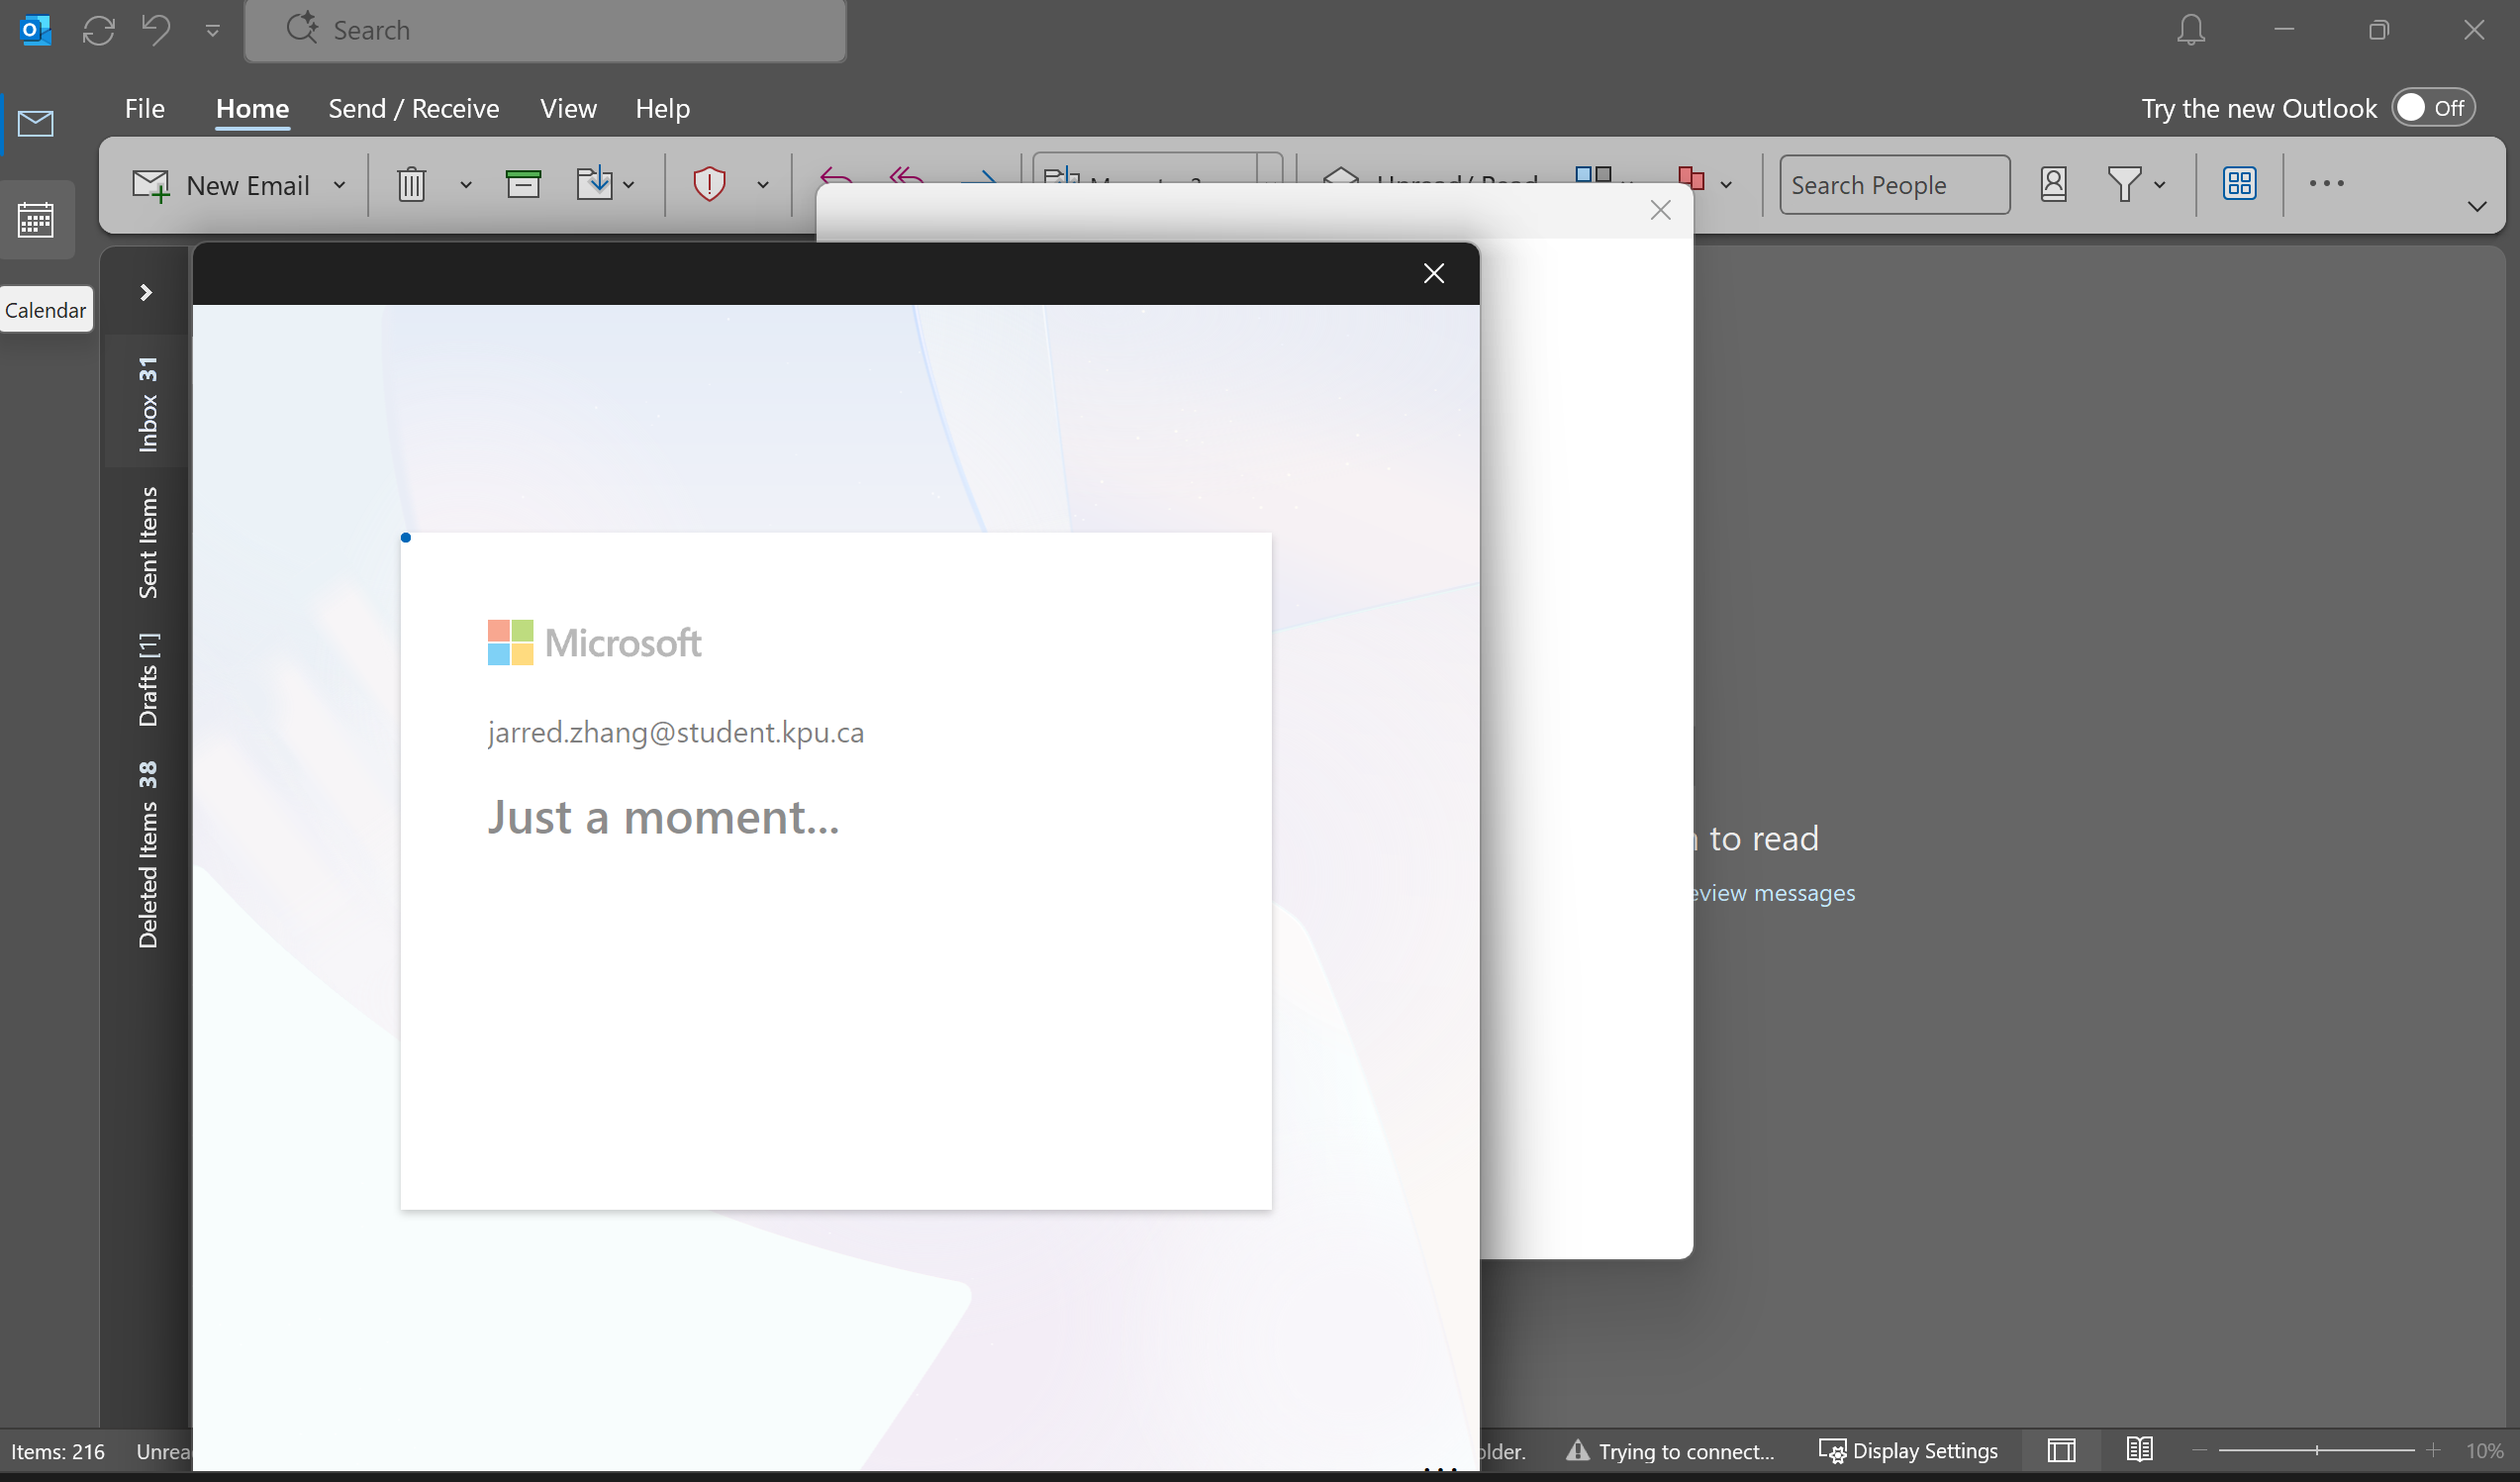Expand the Delete dropdown arrow
Image resolution: width=2520 pixels, height=1482 pixels.
(x=465, y=185)
